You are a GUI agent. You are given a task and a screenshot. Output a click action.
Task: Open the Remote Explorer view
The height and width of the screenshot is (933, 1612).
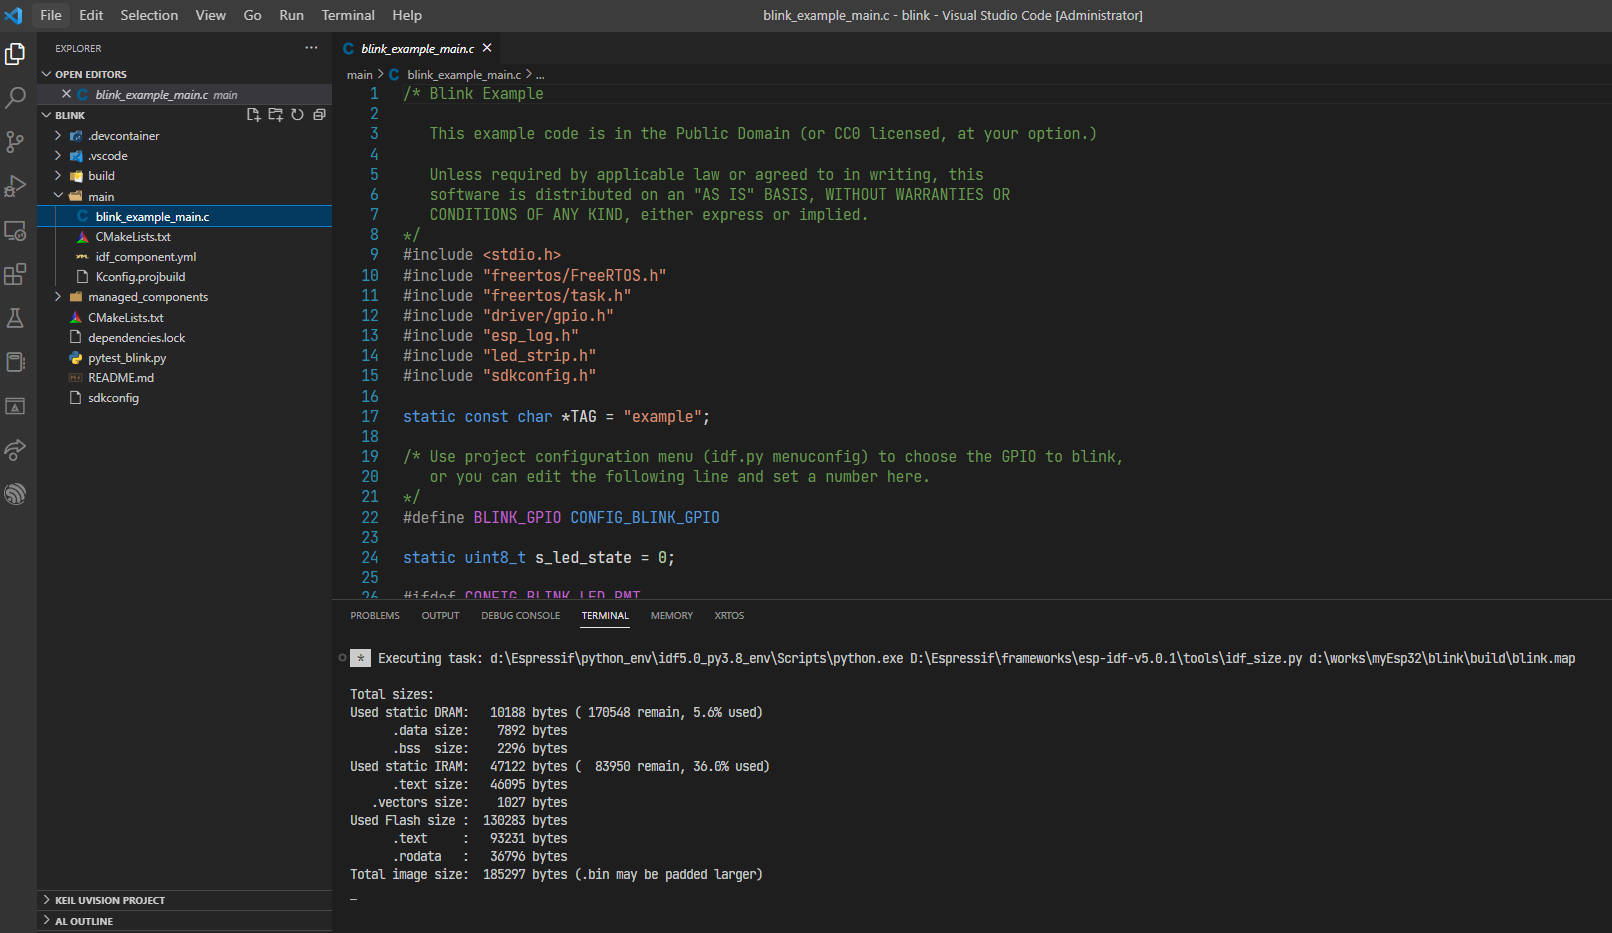click(15, 230)
